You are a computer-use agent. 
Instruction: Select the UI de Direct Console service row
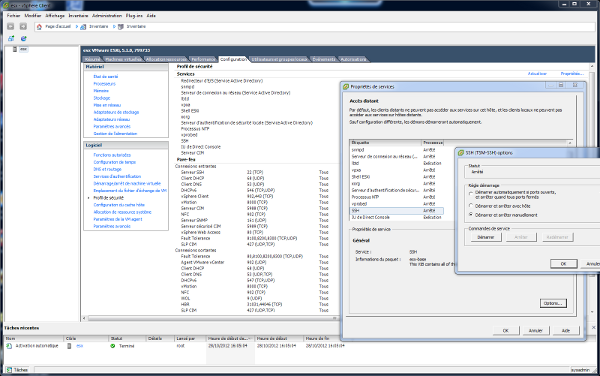(397, 217)
